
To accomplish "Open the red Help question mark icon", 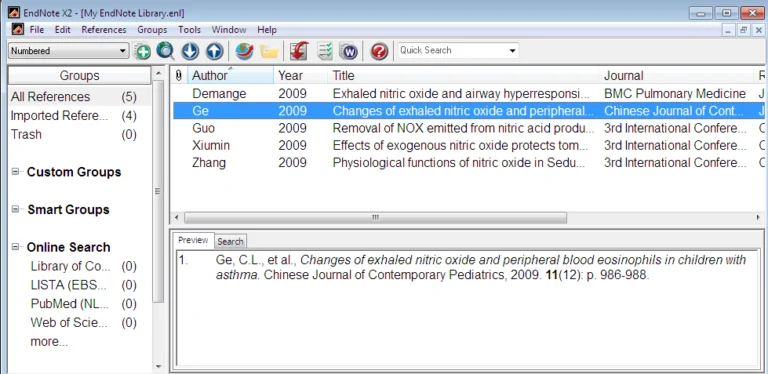I will [379, 51].
